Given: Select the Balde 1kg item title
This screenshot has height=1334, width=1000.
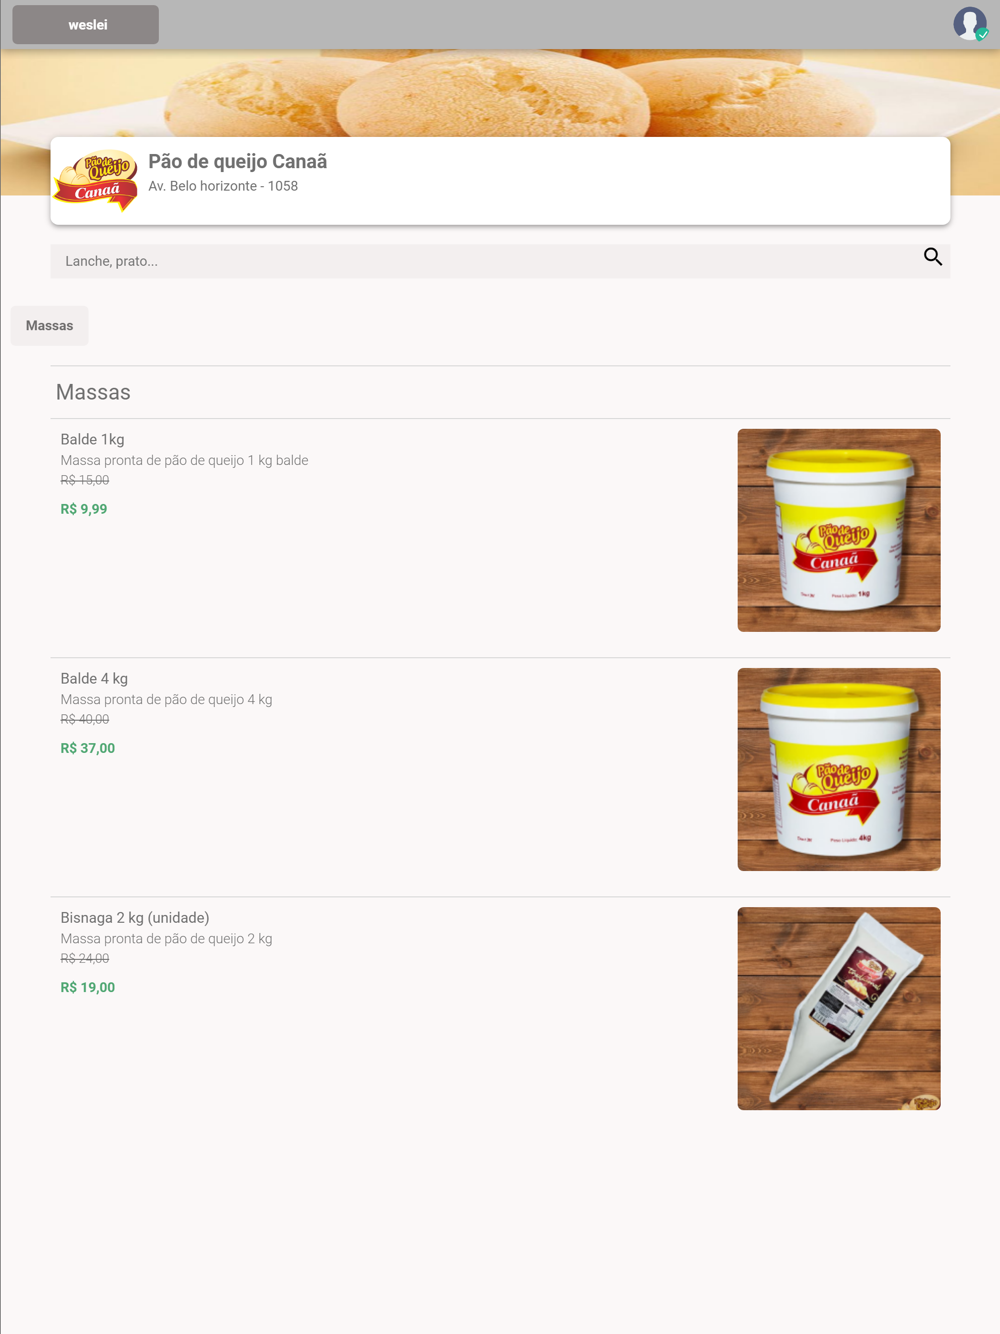Looking at the screenshot, I should (92, 439).
